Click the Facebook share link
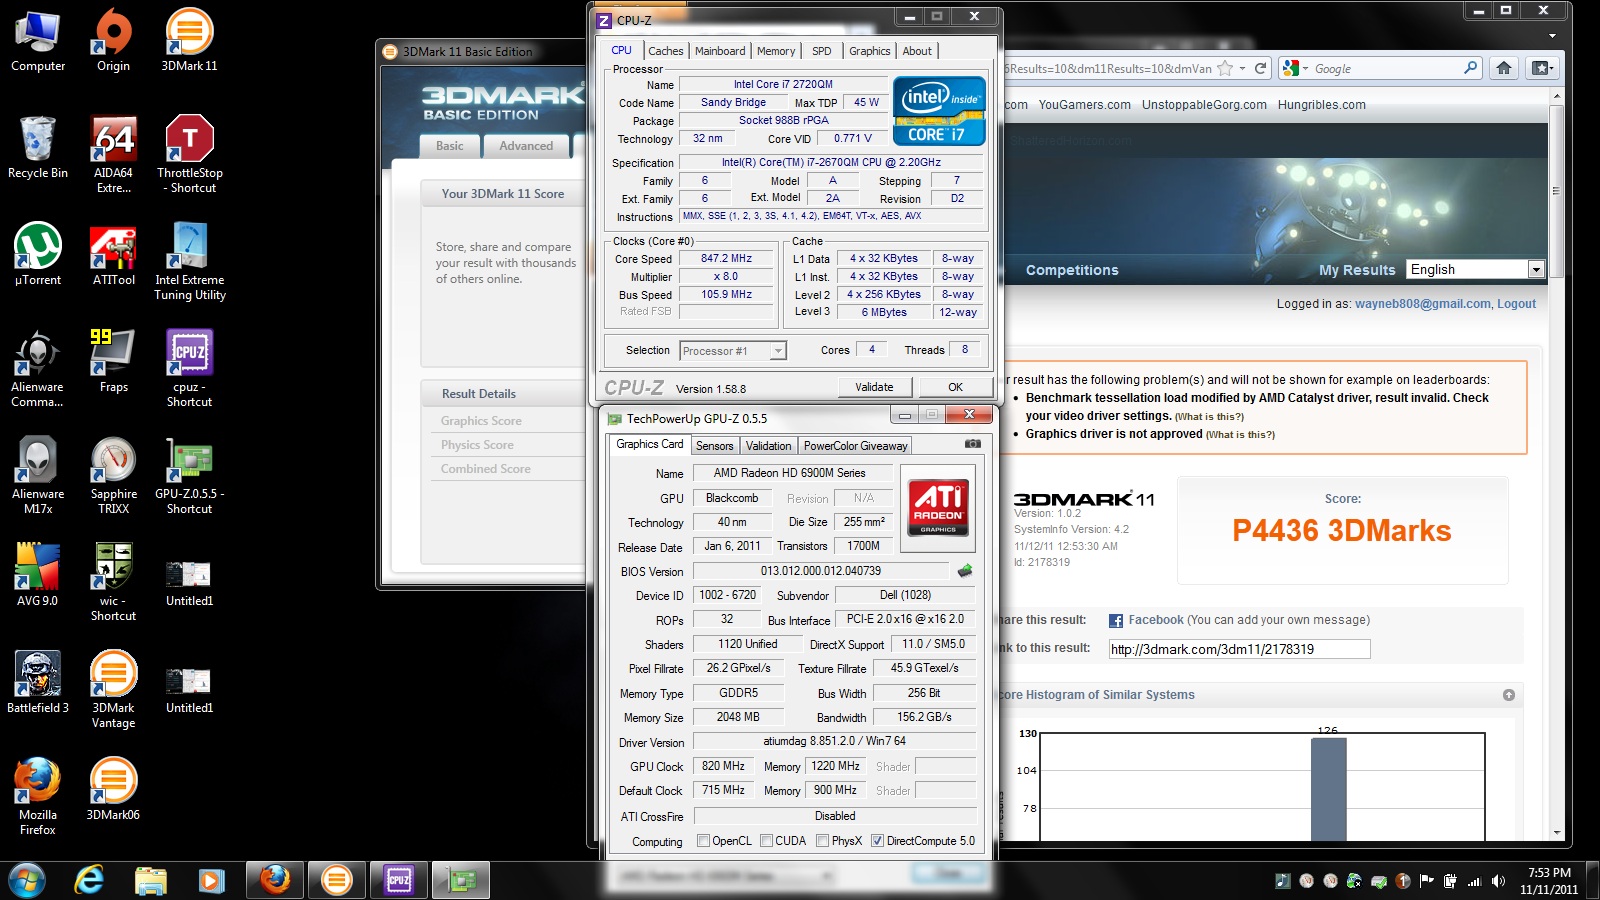Viewport: 1600px width, 900px height. [x=1155, y=620]
